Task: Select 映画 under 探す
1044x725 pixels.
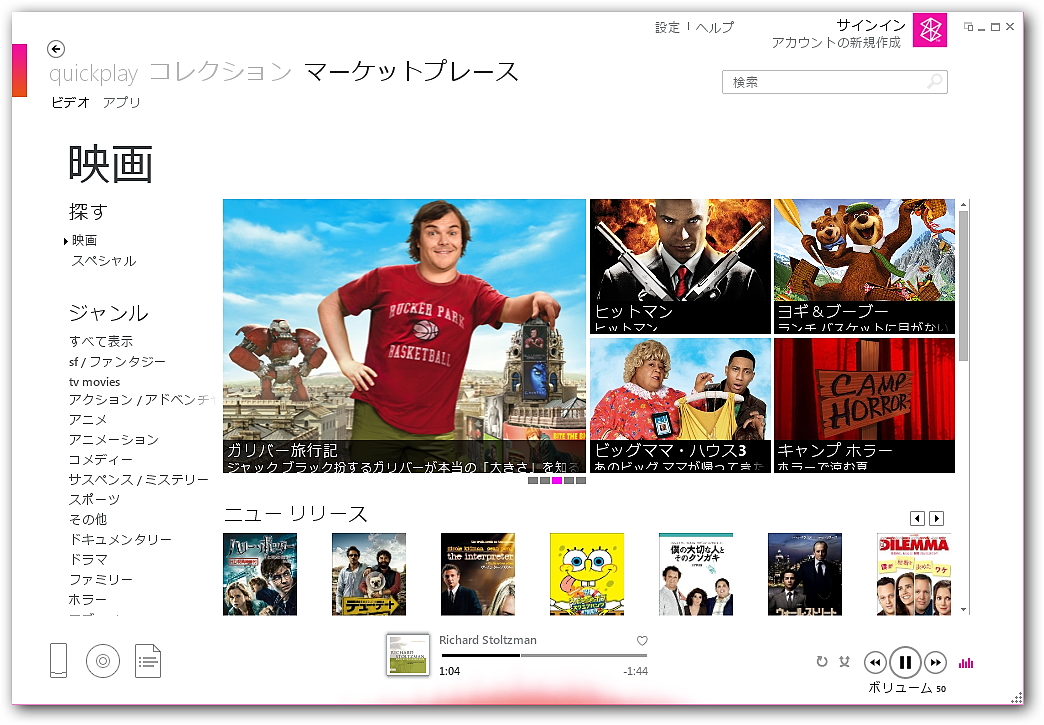Action: [85, 240]
